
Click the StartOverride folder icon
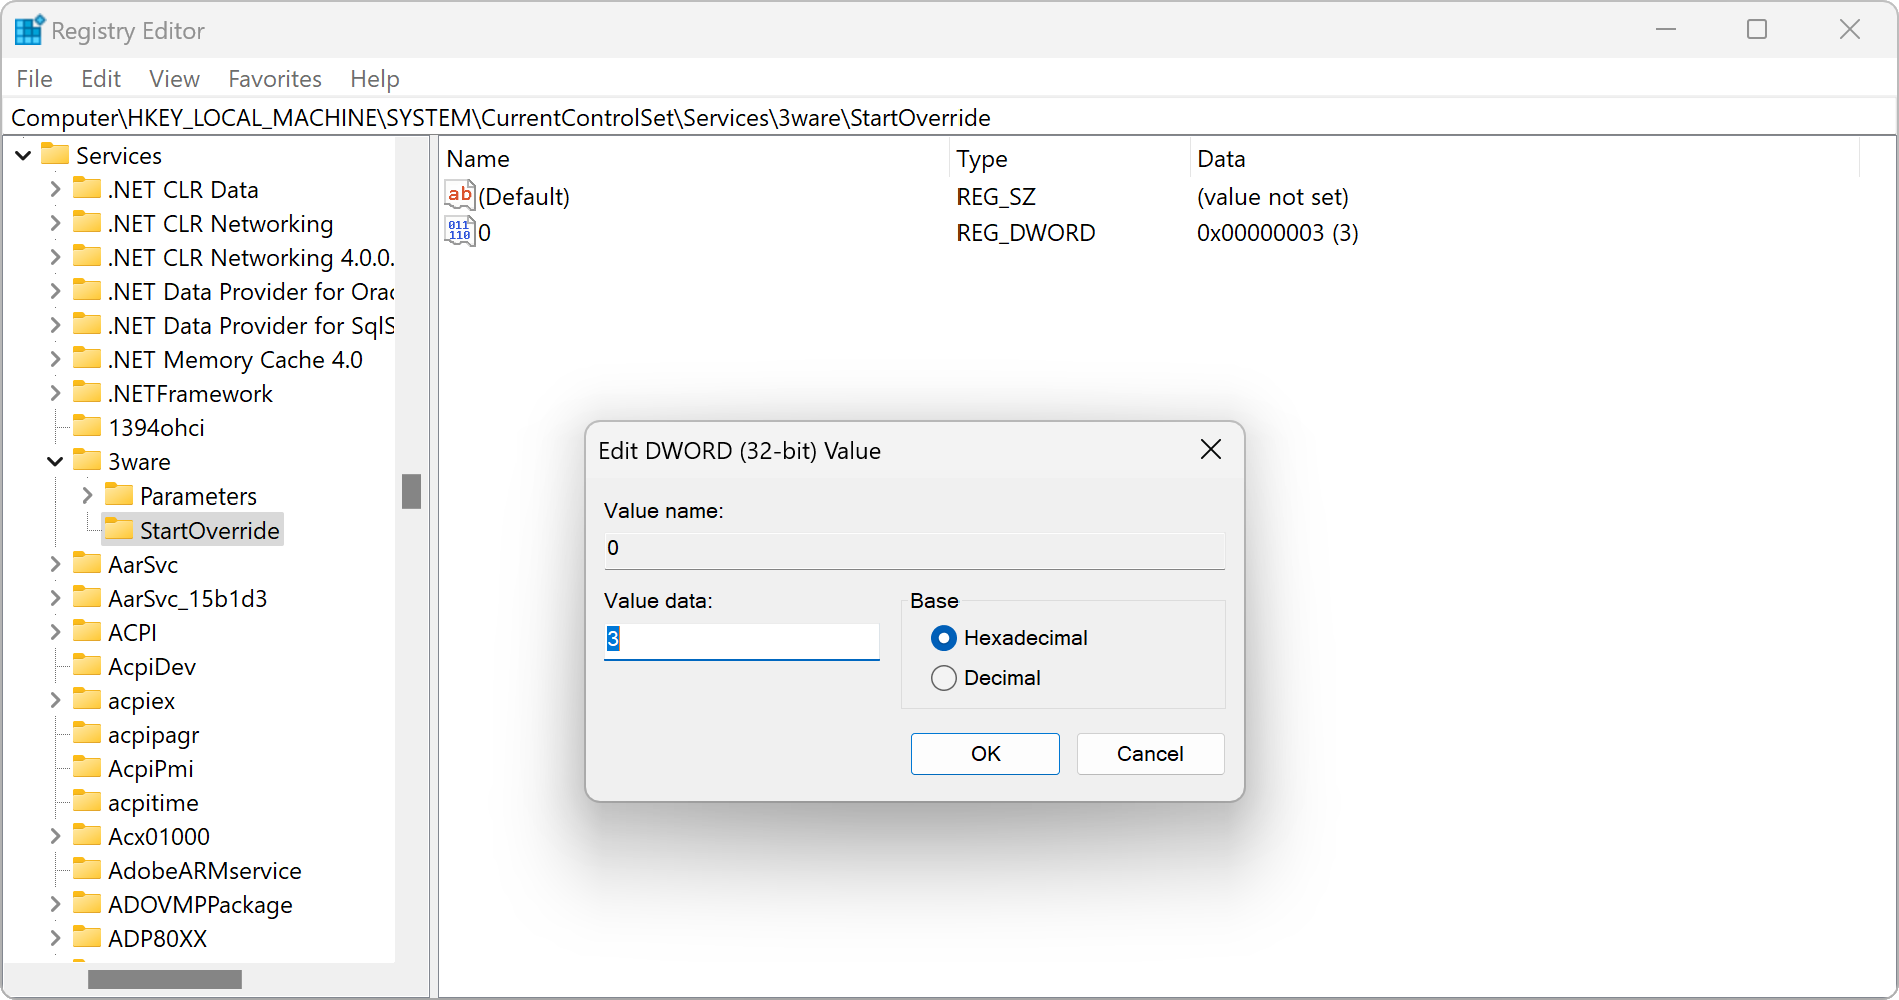(x=119, y=529)
